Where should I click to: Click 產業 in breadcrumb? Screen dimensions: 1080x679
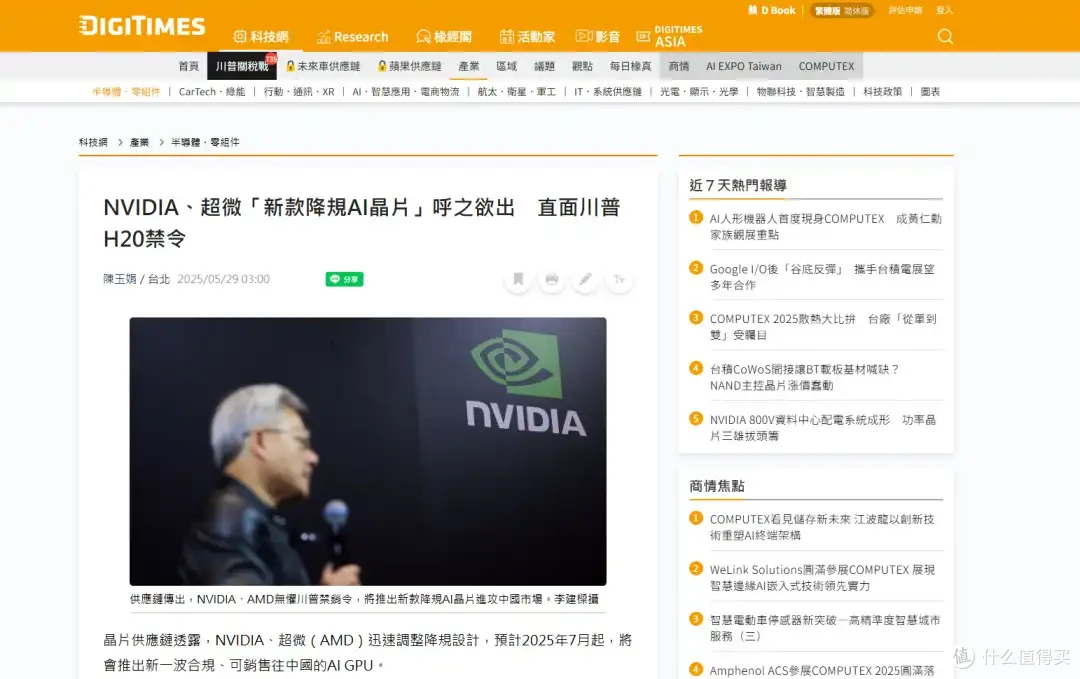coord(139,142)
